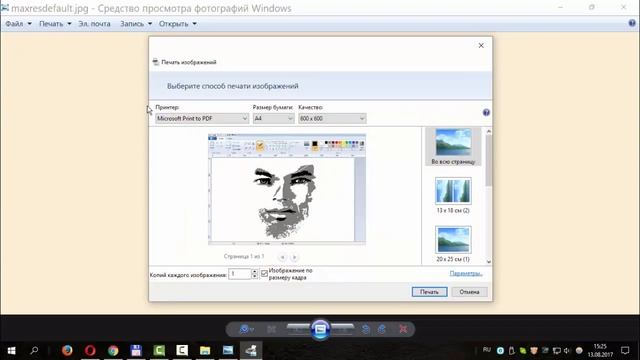Click the taskbar search icon
The height and width of the screenshot is (360, 640).
pyautogui.click(x=34, y=350)
